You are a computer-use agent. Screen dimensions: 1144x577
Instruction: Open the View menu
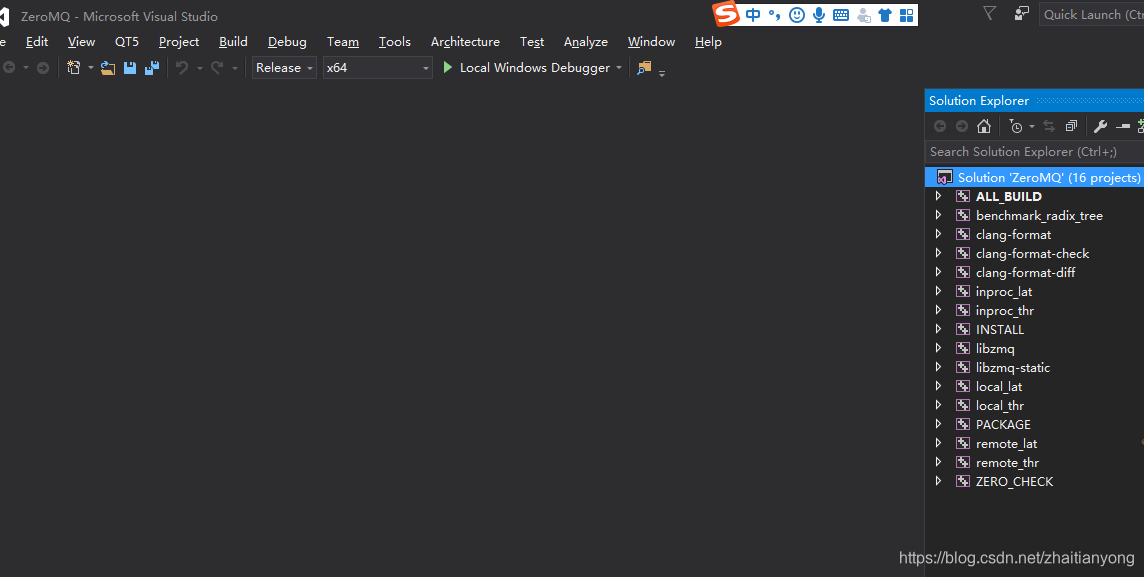pos(81,42)
